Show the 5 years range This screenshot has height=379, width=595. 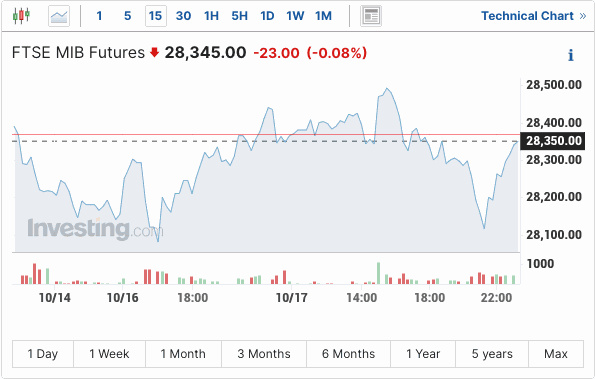pyautogui.click(x=492, y=354)
